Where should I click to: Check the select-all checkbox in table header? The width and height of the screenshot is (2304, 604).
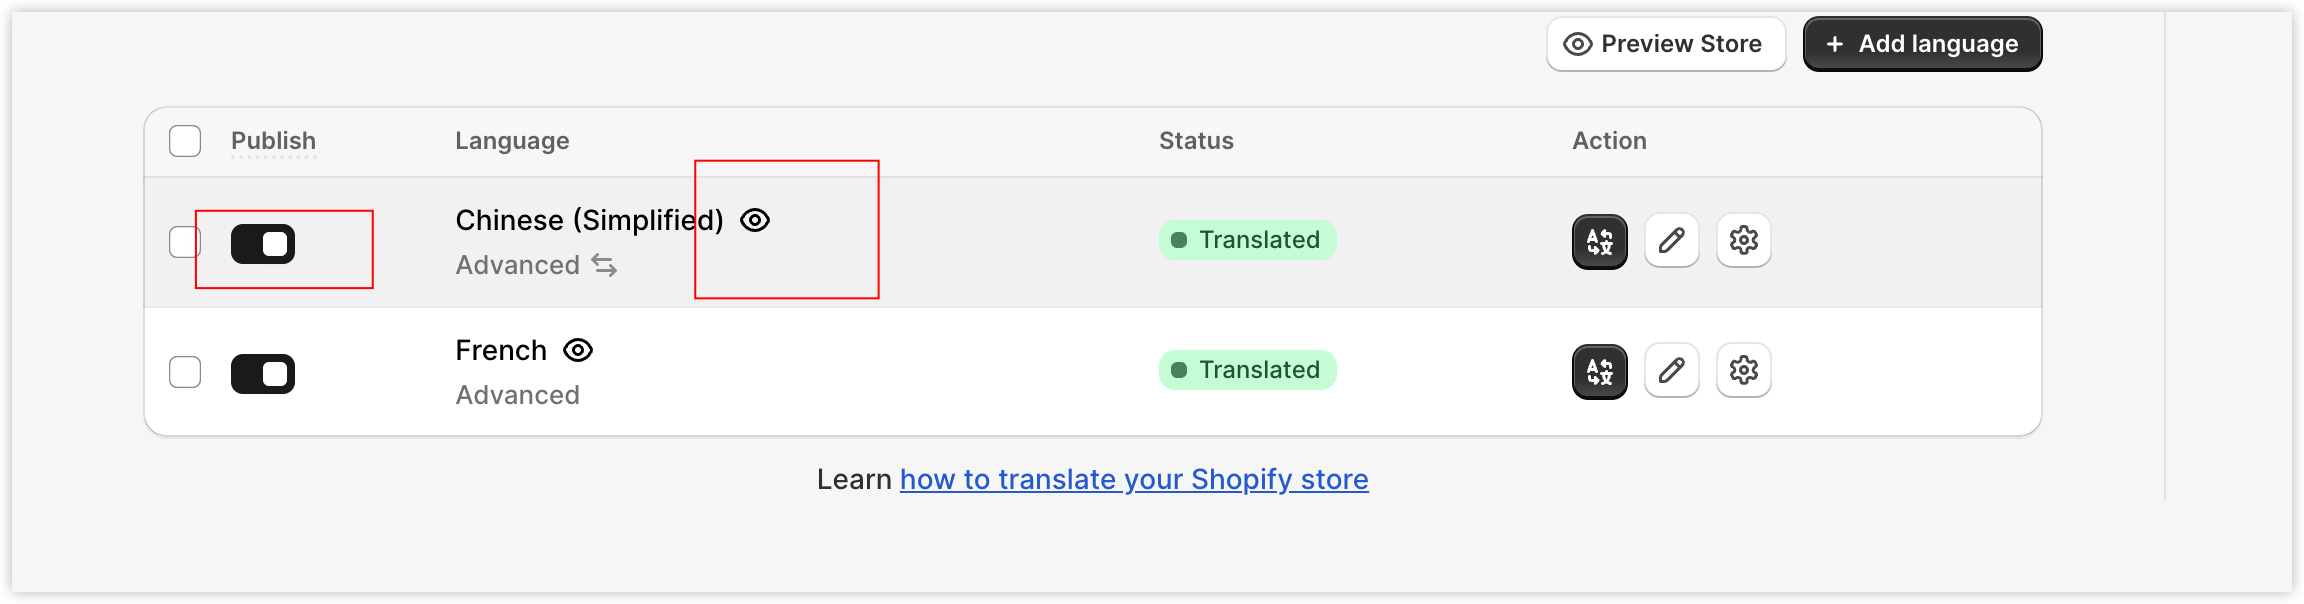click(185, 141)
